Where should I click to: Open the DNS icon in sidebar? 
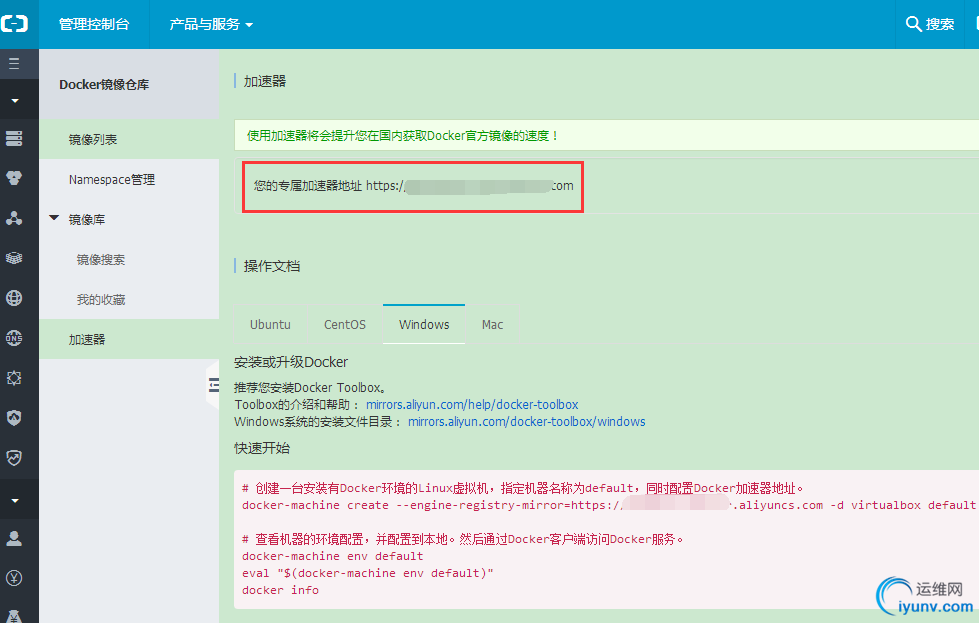pos(14,338)
